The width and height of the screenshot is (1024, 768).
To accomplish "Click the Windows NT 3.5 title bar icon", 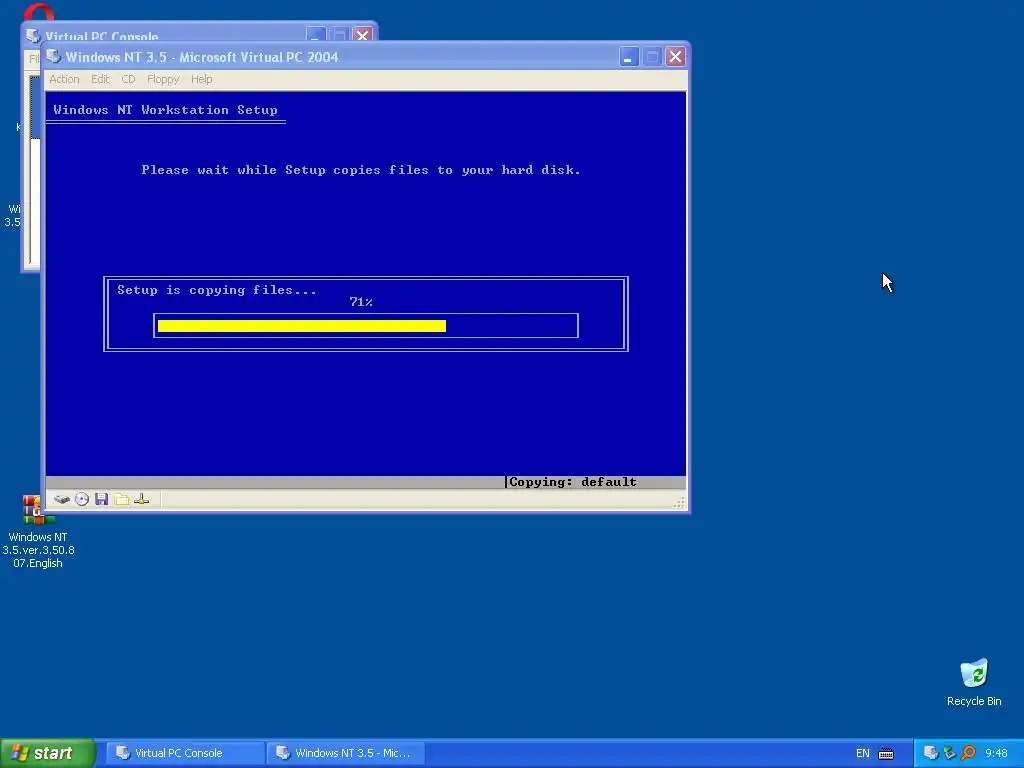I will click(54, 57).
